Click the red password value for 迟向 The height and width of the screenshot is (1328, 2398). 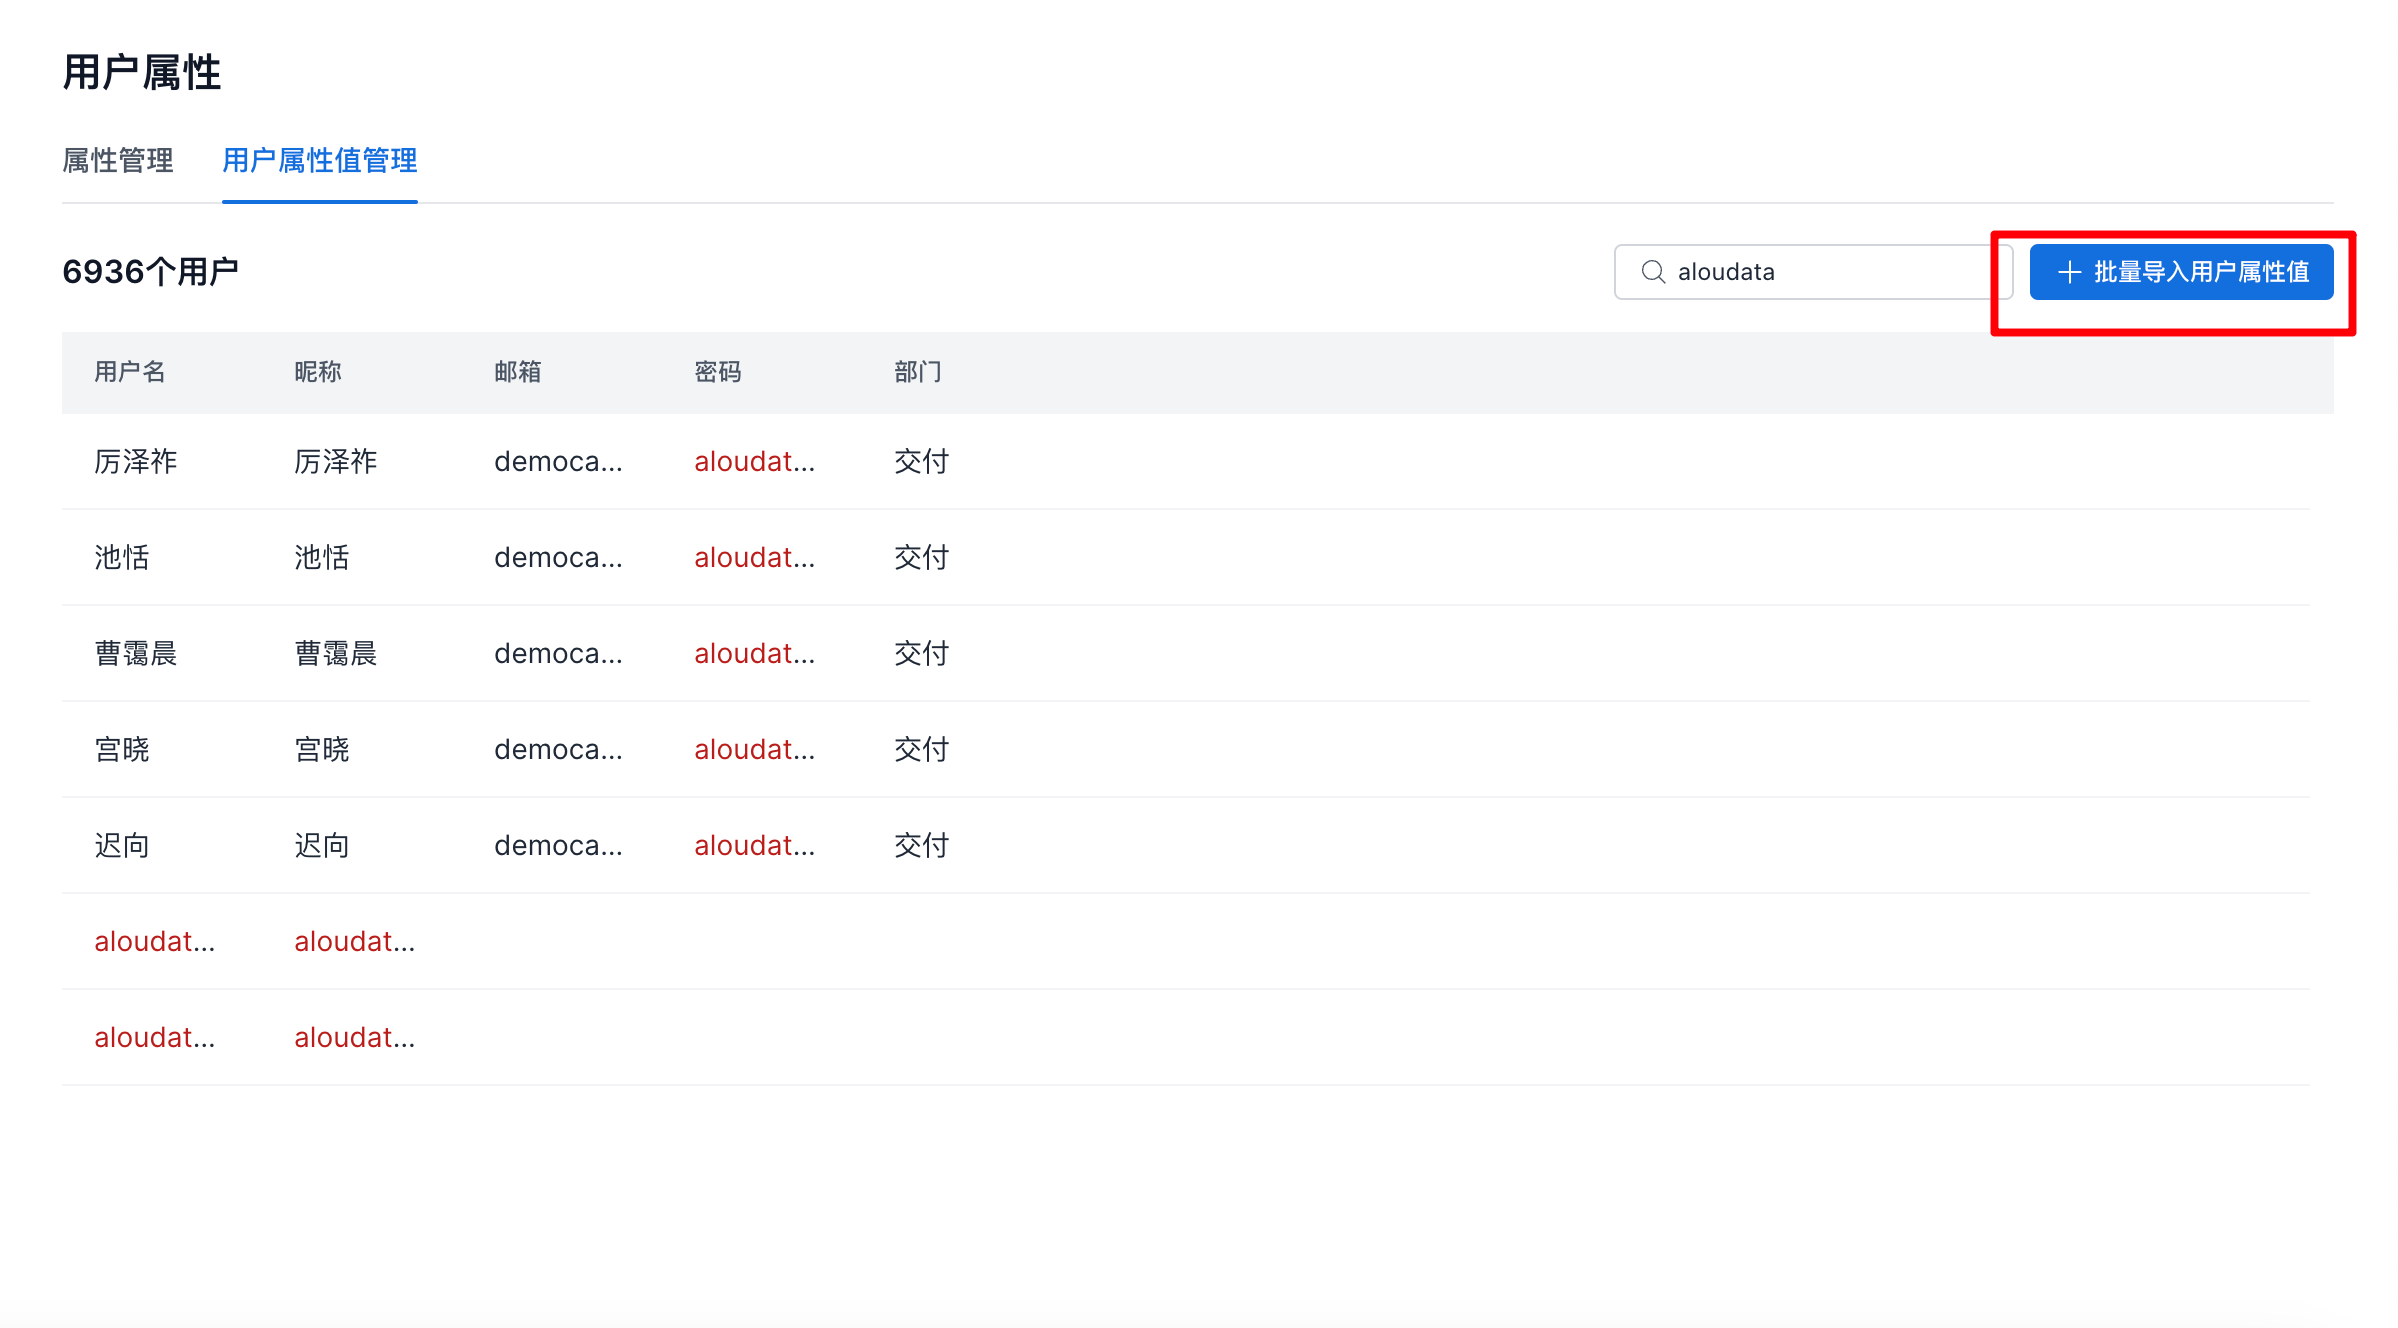pyautogui.click(x=754, y=845)
